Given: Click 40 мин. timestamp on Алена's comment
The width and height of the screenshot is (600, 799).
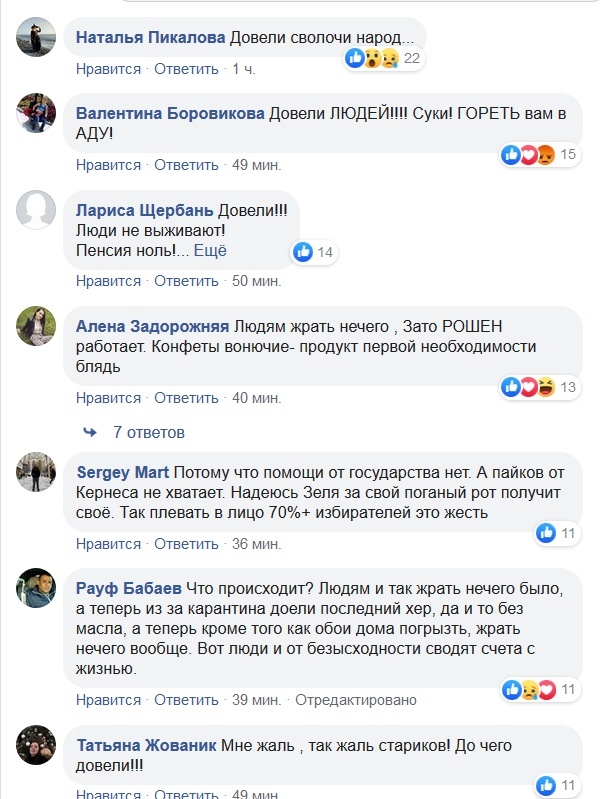Looking at the screenshot, I should [256, 398].
